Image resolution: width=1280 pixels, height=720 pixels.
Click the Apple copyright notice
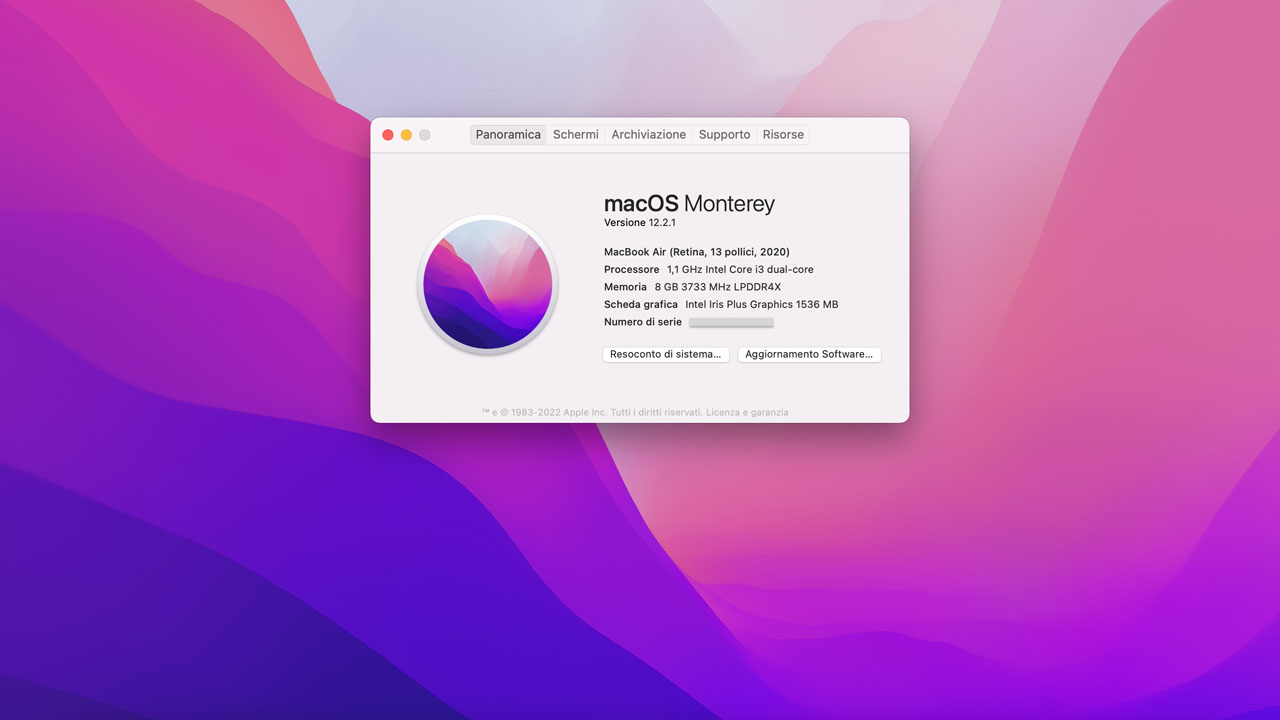tap(592, 412)
